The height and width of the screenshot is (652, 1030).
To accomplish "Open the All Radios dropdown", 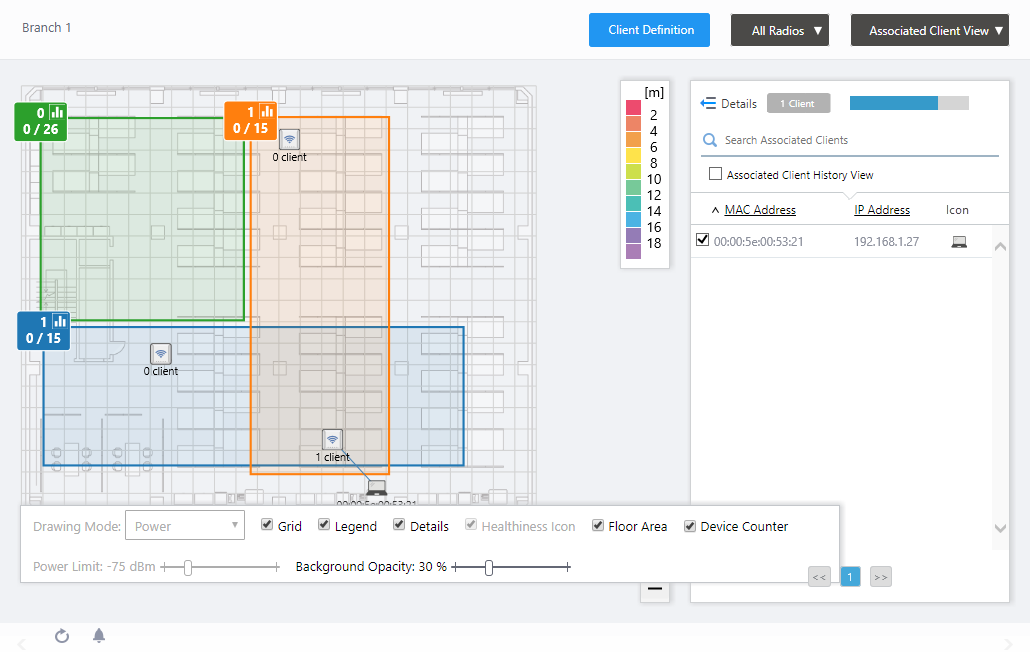I will tap(780, 30).
